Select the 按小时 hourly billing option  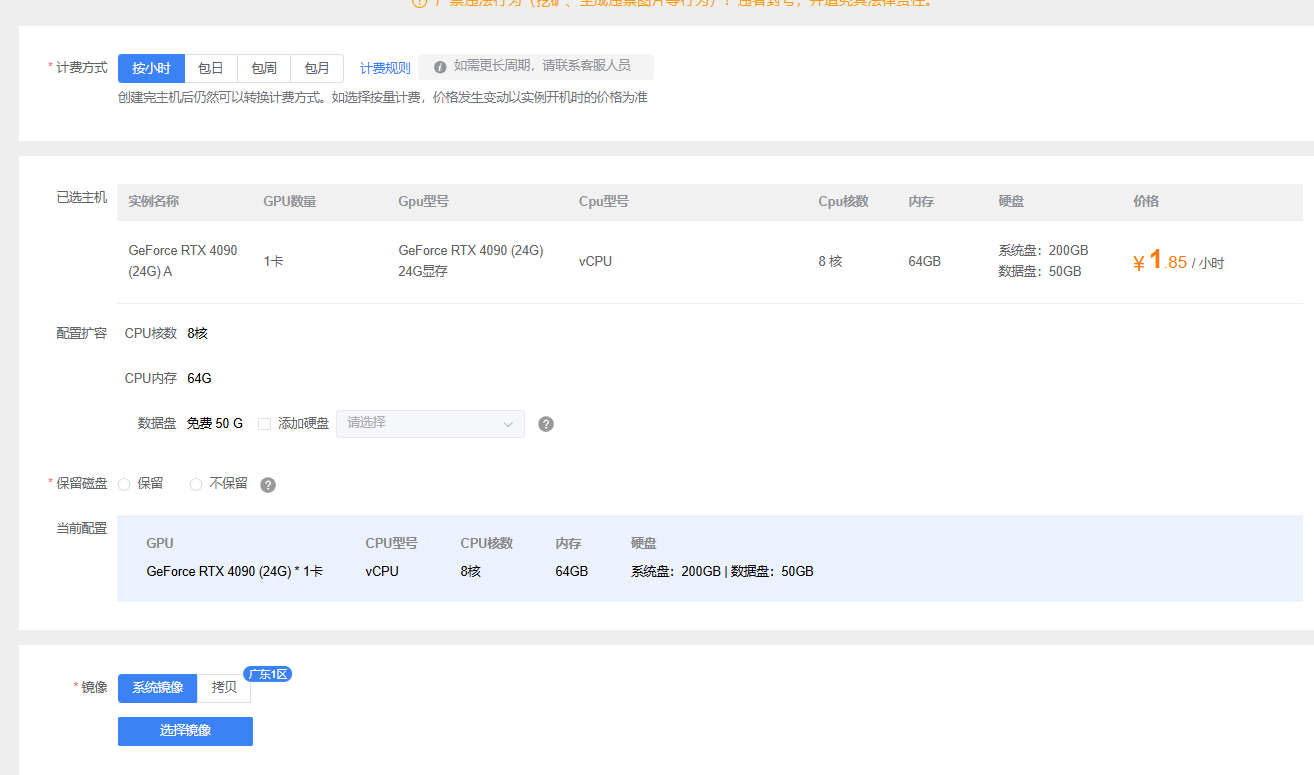coord(151,68)
